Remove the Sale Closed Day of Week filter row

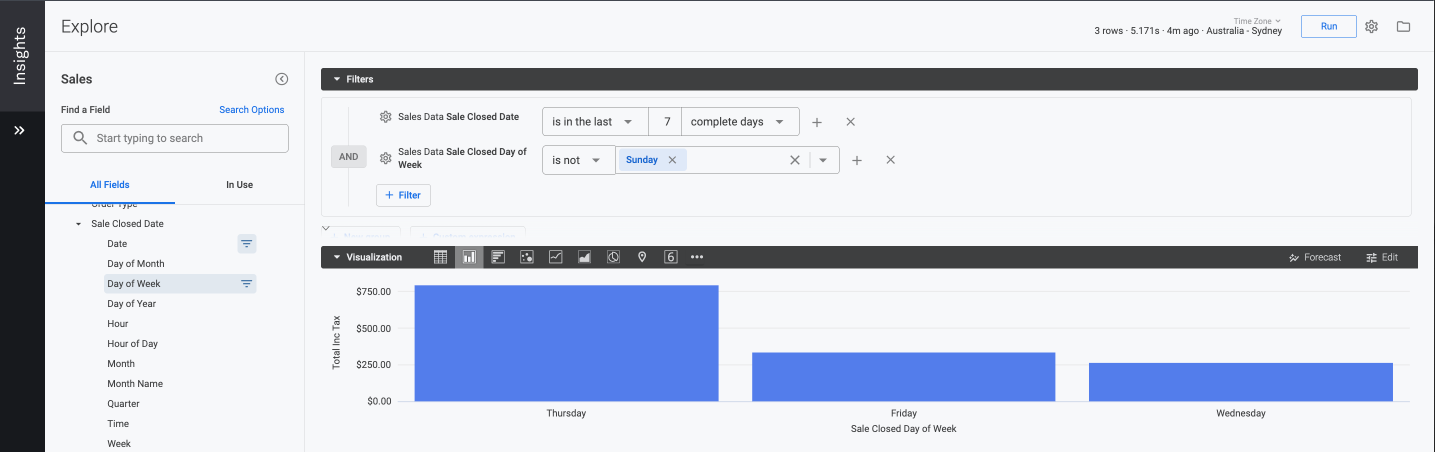coord(890,160)
